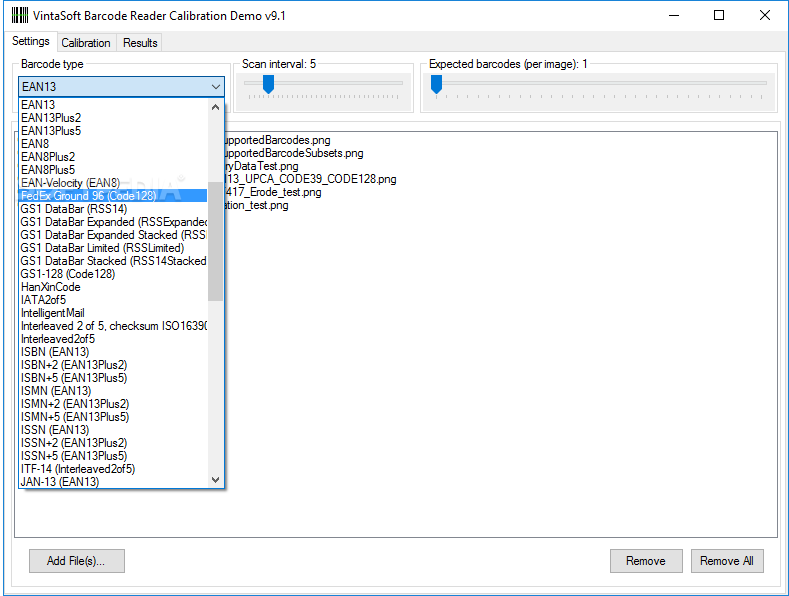Image resolution: width=789 pixels, height=596 pixels.
Task: Click the VintaSoft barcode app icon
Action: [x=20, y=15]
